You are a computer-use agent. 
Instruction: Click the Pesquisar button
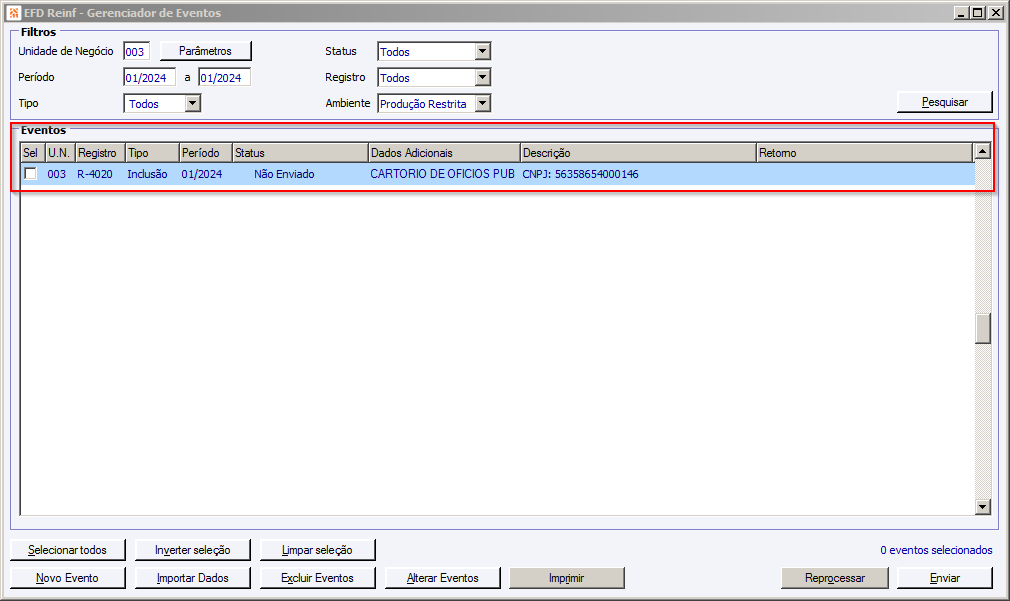click(944, 102)
